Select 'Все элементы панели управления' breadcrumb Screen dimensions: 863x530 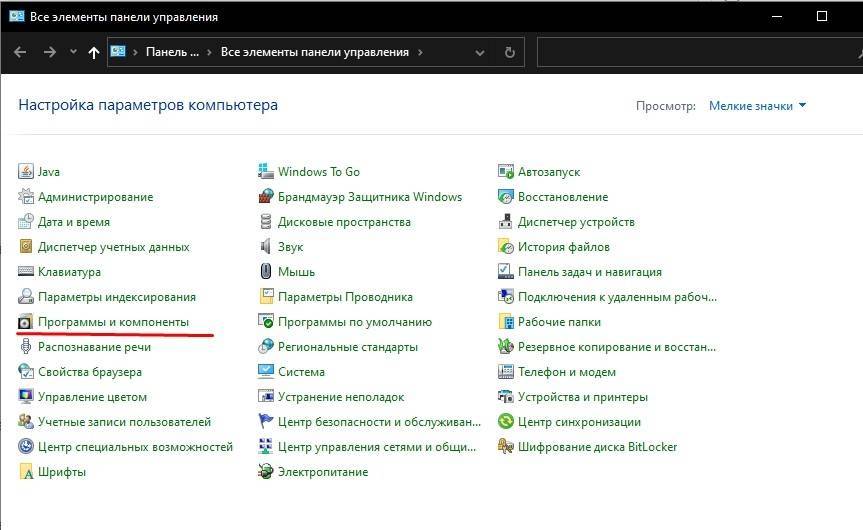pos(314,52)
